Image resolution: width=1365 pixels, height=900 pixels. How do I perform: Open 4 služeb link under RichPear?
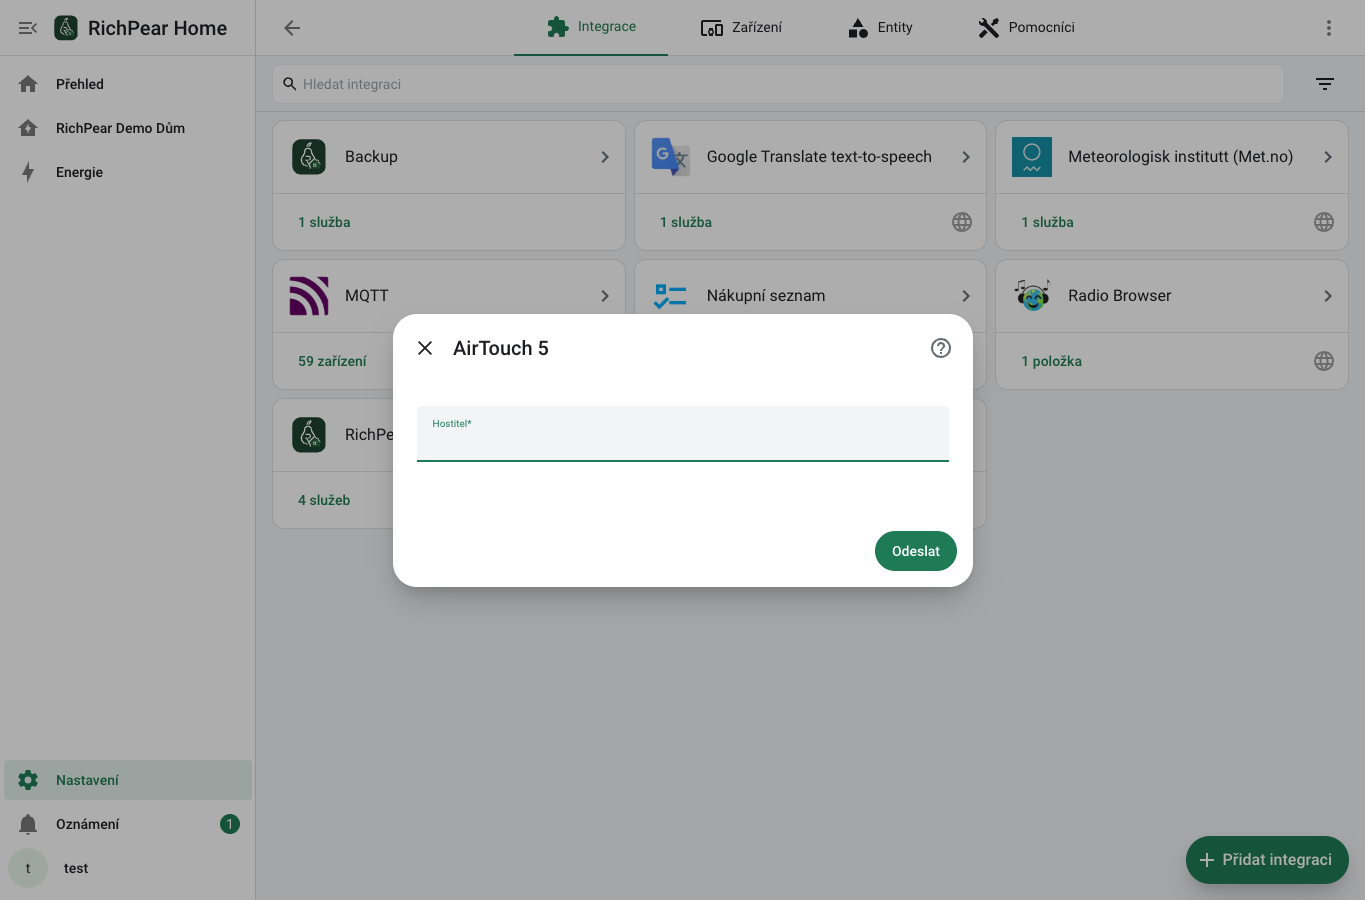coord(324,500)
